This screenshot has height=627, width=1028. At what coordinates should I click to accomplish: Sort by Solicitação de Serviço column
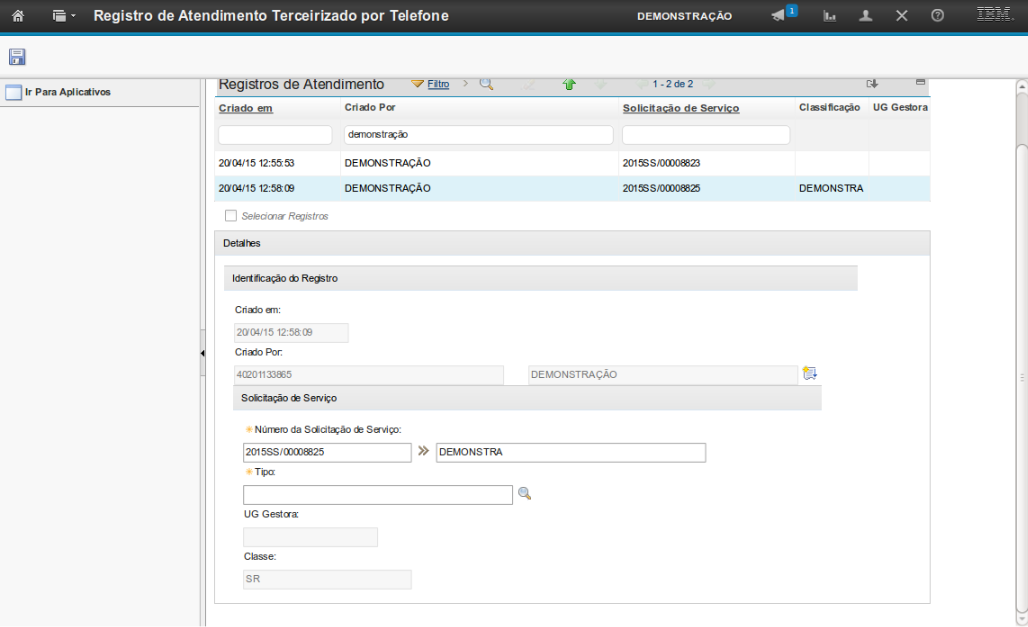coord(680,108)
